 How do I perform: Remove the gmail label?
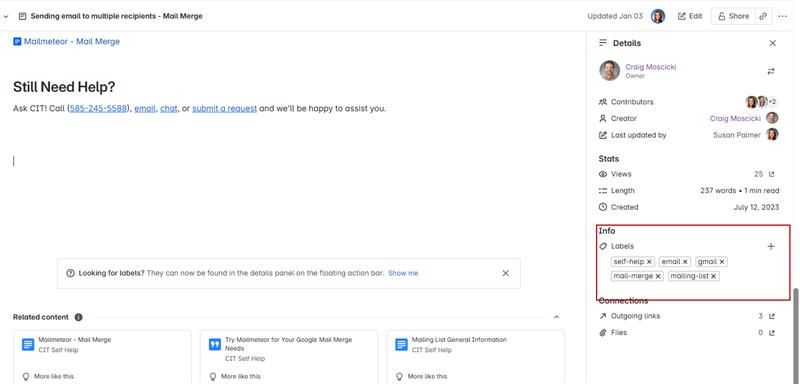click(722, 262)
